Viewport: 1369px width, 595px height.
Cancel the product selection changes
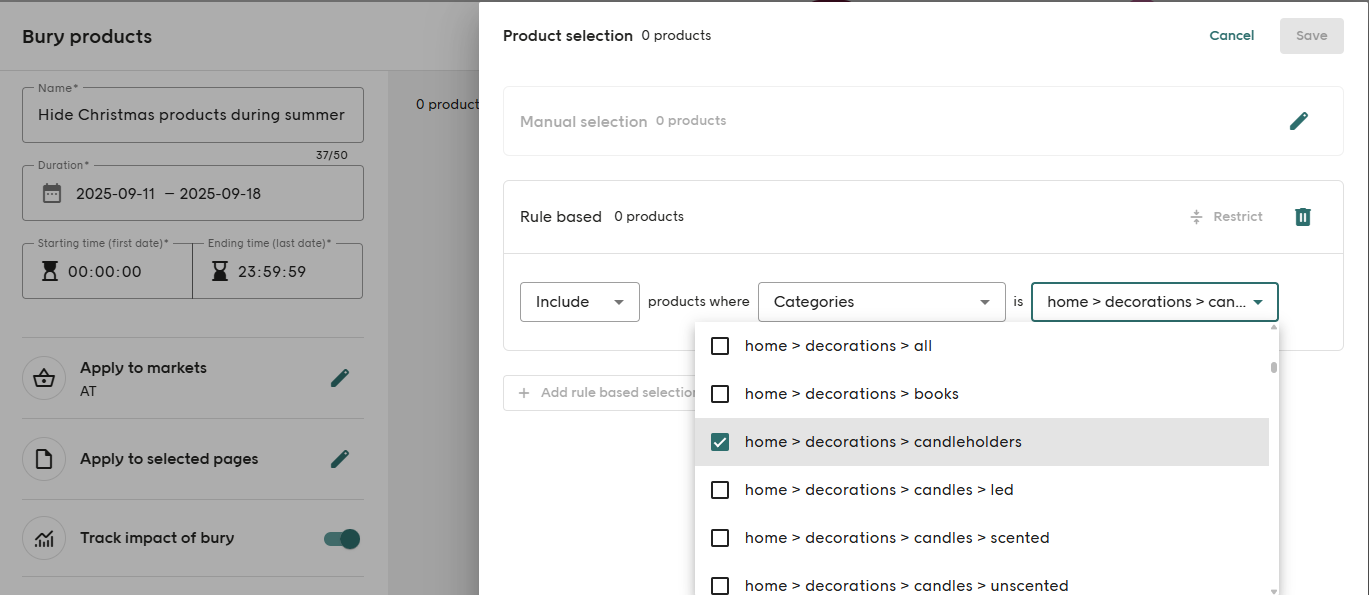(x=1231, y=35)
